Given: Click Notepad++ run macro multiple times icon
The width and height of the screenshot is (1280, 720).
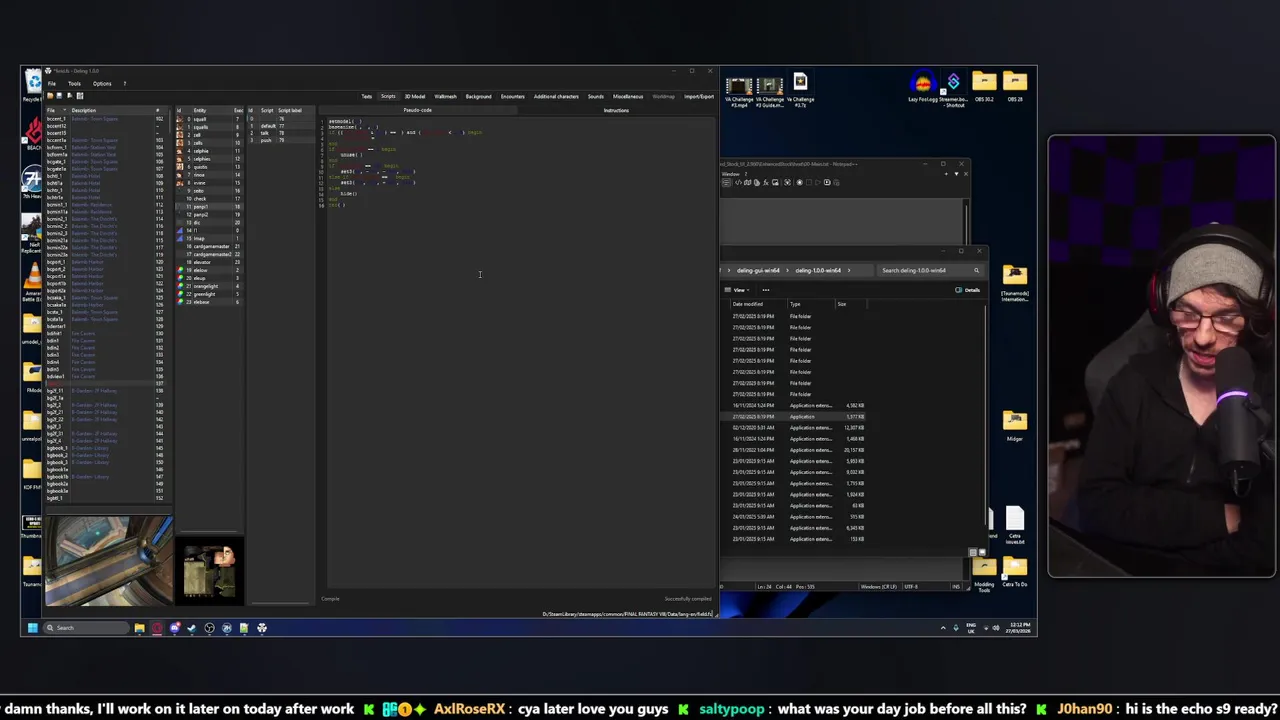Looking at the screenshot, I should coord(827,182).
